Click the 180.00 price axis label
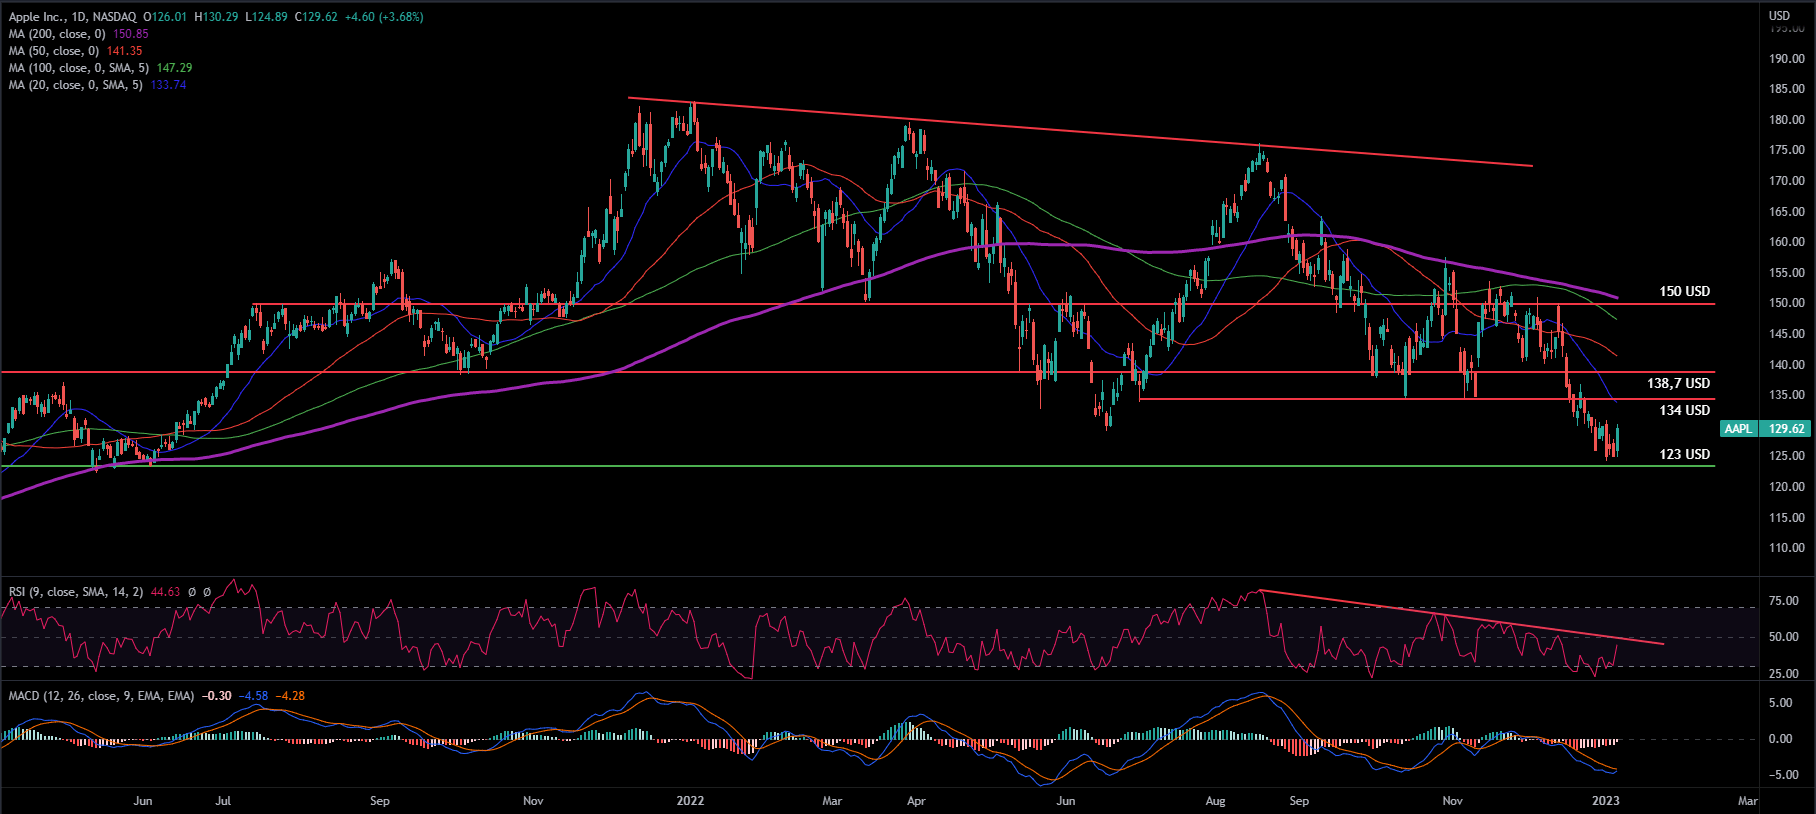Image resolution: width=1816 pixels, height=814 pixels. (x=1786, y=120)
